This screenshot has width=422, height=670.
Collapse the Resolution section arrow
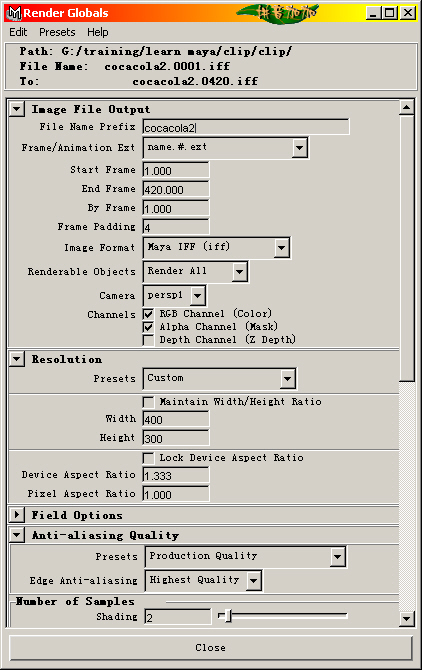point(16,359)
